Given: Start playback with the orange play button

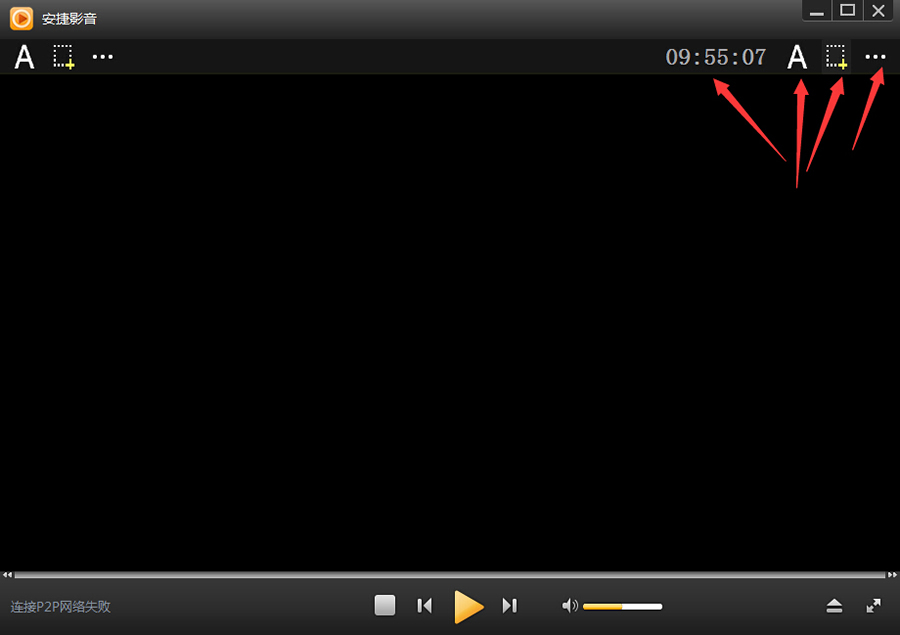Looking at the screenshot, I should (x=468, y=606).
